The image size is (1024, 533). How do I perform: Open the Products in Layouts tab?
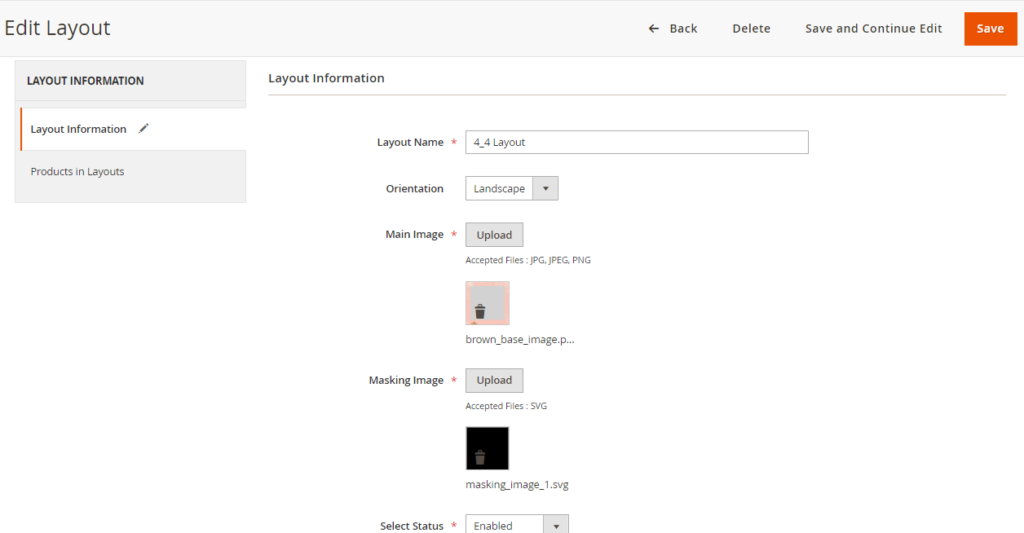tap(78, 172)
